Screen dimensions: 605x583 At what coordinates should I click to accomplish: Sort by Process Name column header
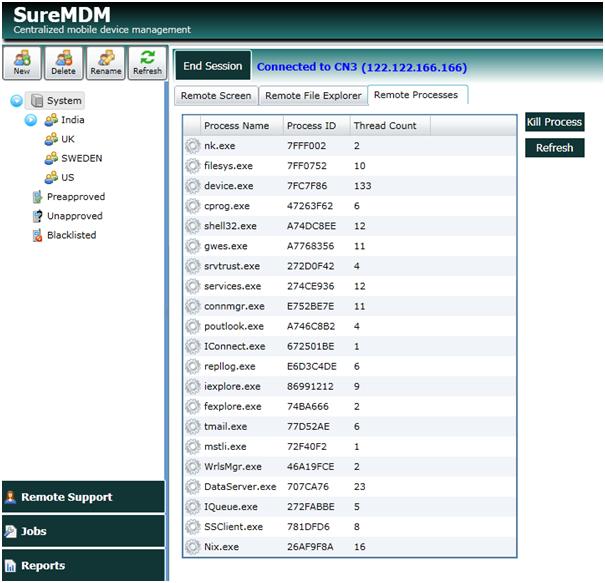242,125
